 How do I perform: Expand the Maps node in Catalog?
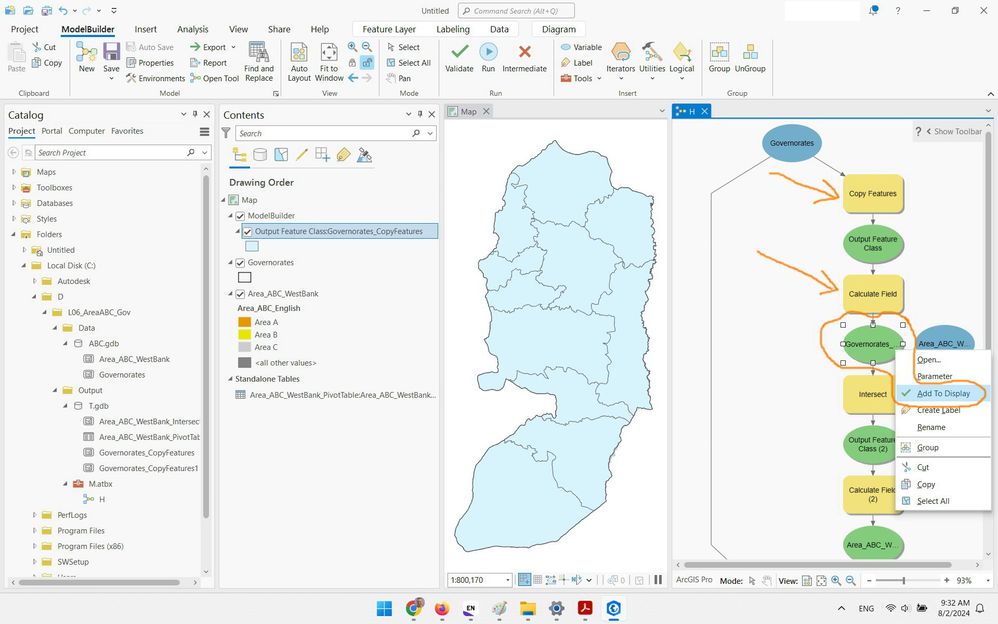pos(14,172)
